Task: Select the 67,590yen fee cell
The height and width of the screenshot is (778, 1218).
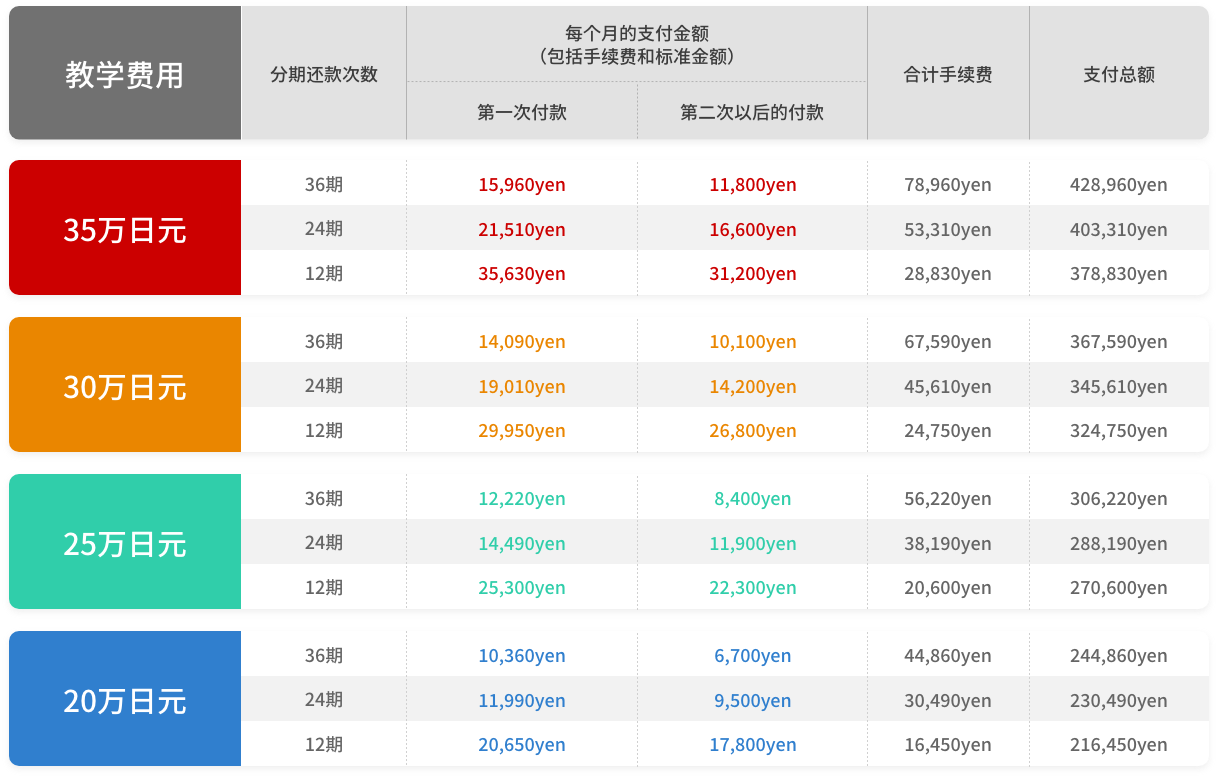Action: pos(948,342)
